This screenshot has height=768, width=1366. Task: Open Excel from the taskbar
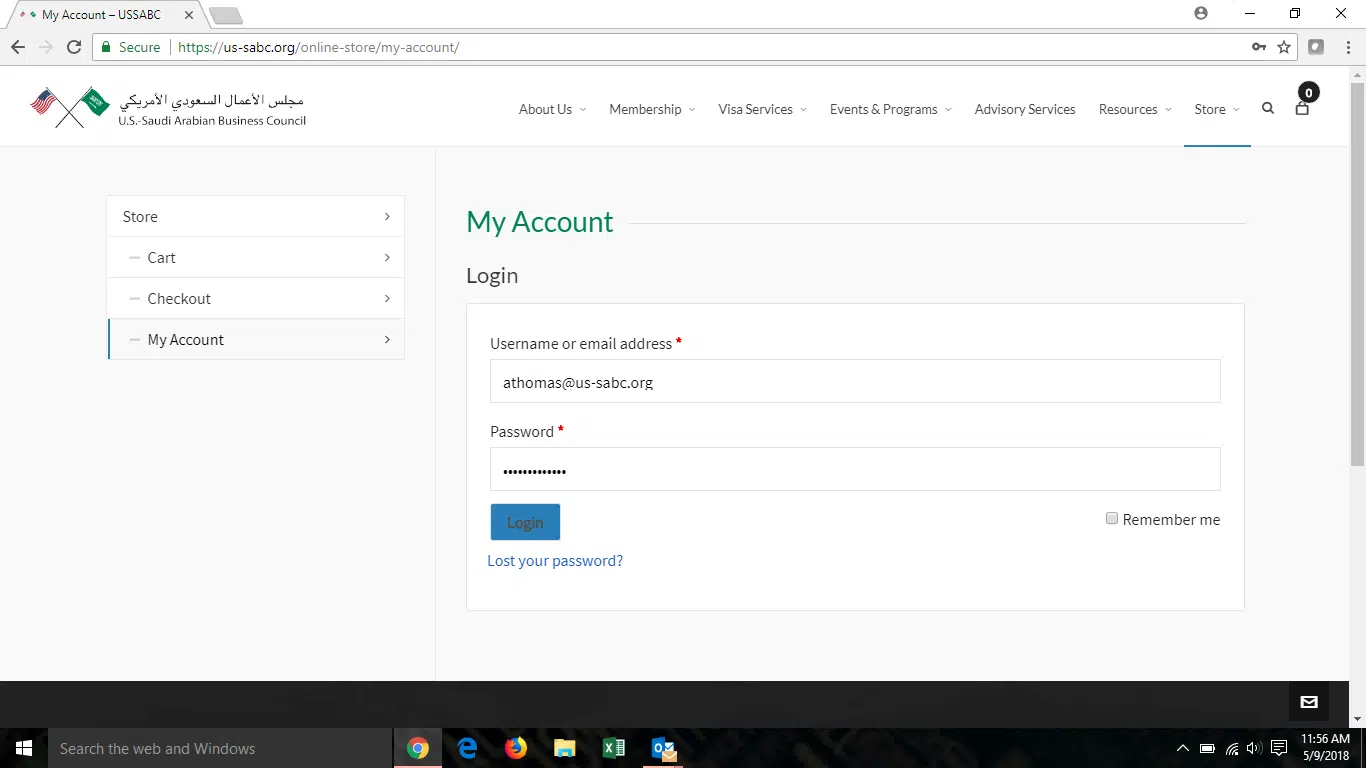(x=613, y=748)
